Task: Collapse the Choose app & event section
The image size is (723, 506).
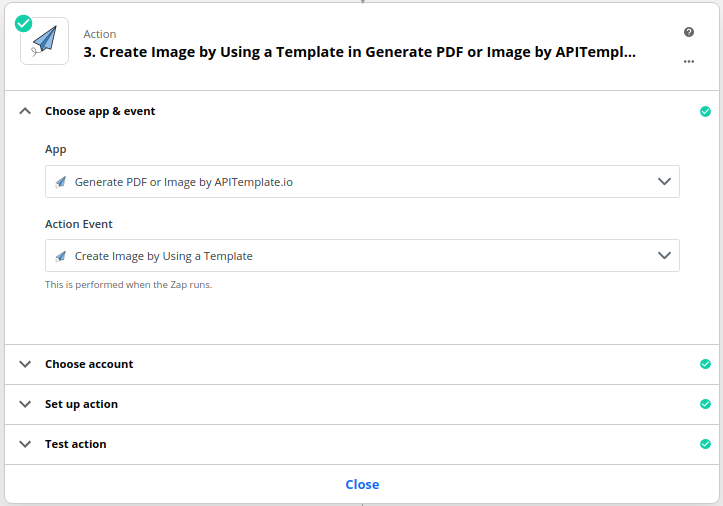Action: tap(25, 111)
